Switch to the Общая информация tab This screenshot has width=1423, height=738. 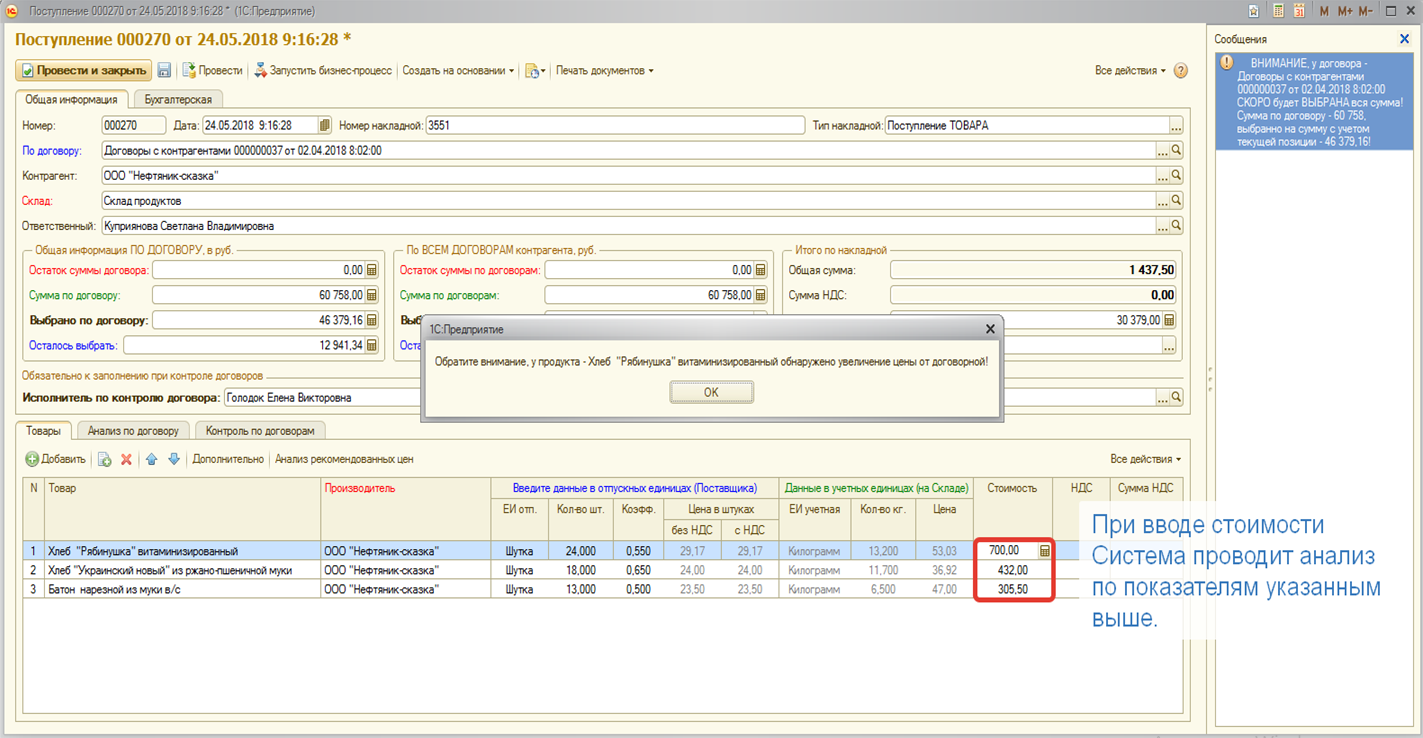71,99
